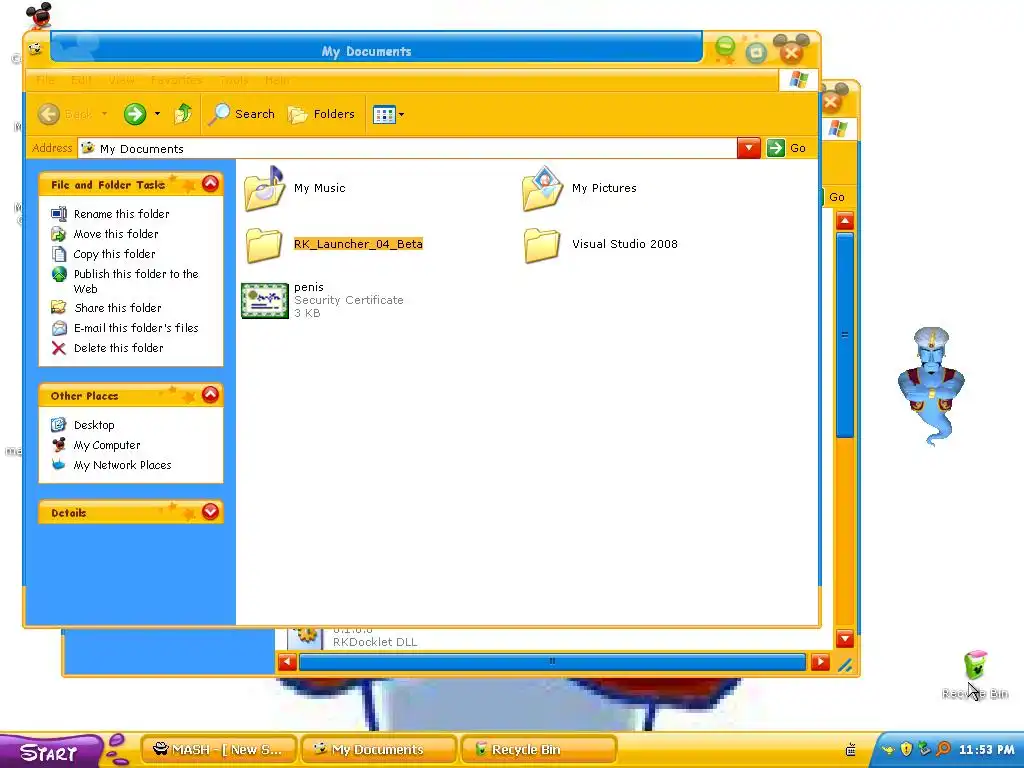Screen dimensions: 1024x768
Task: Click the red X Delete icon
Action: click(59, 348)
